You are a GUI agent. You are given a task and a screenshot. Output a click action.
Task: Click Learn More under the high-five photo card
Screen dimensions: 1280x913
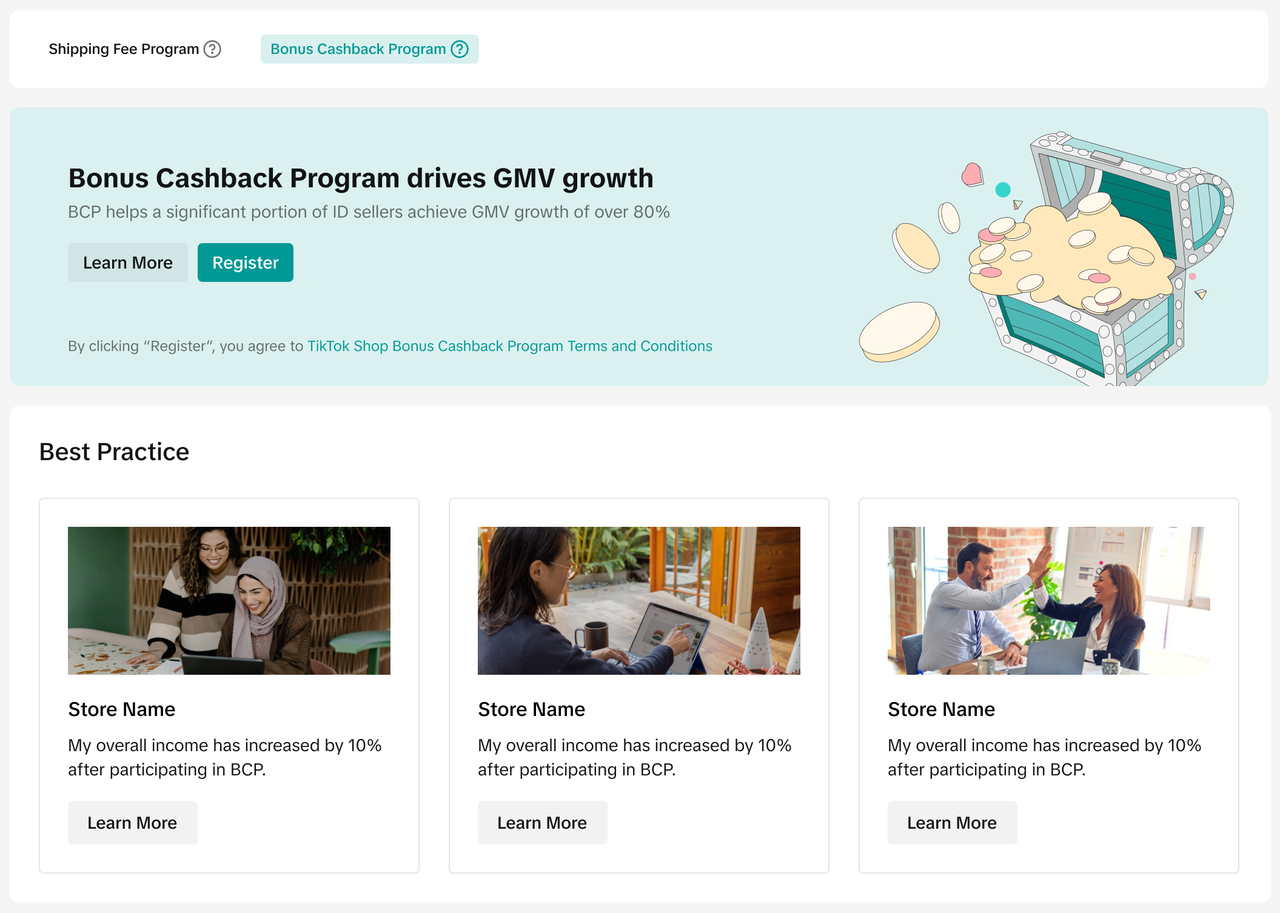point(952,823)
